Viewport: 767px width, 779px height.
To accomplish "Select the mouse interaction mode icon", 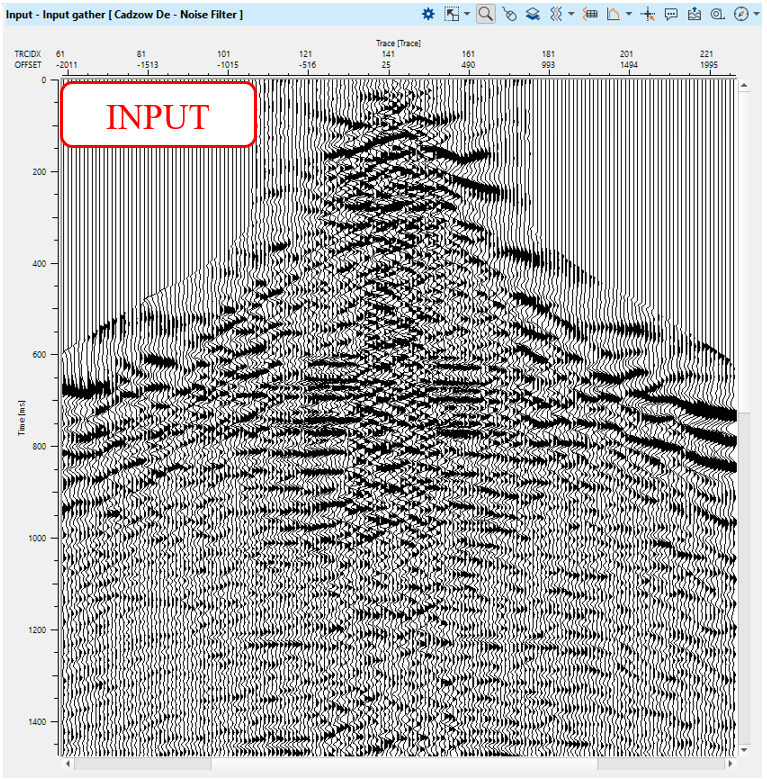I will pyautogui.click(x=510, y=14).
